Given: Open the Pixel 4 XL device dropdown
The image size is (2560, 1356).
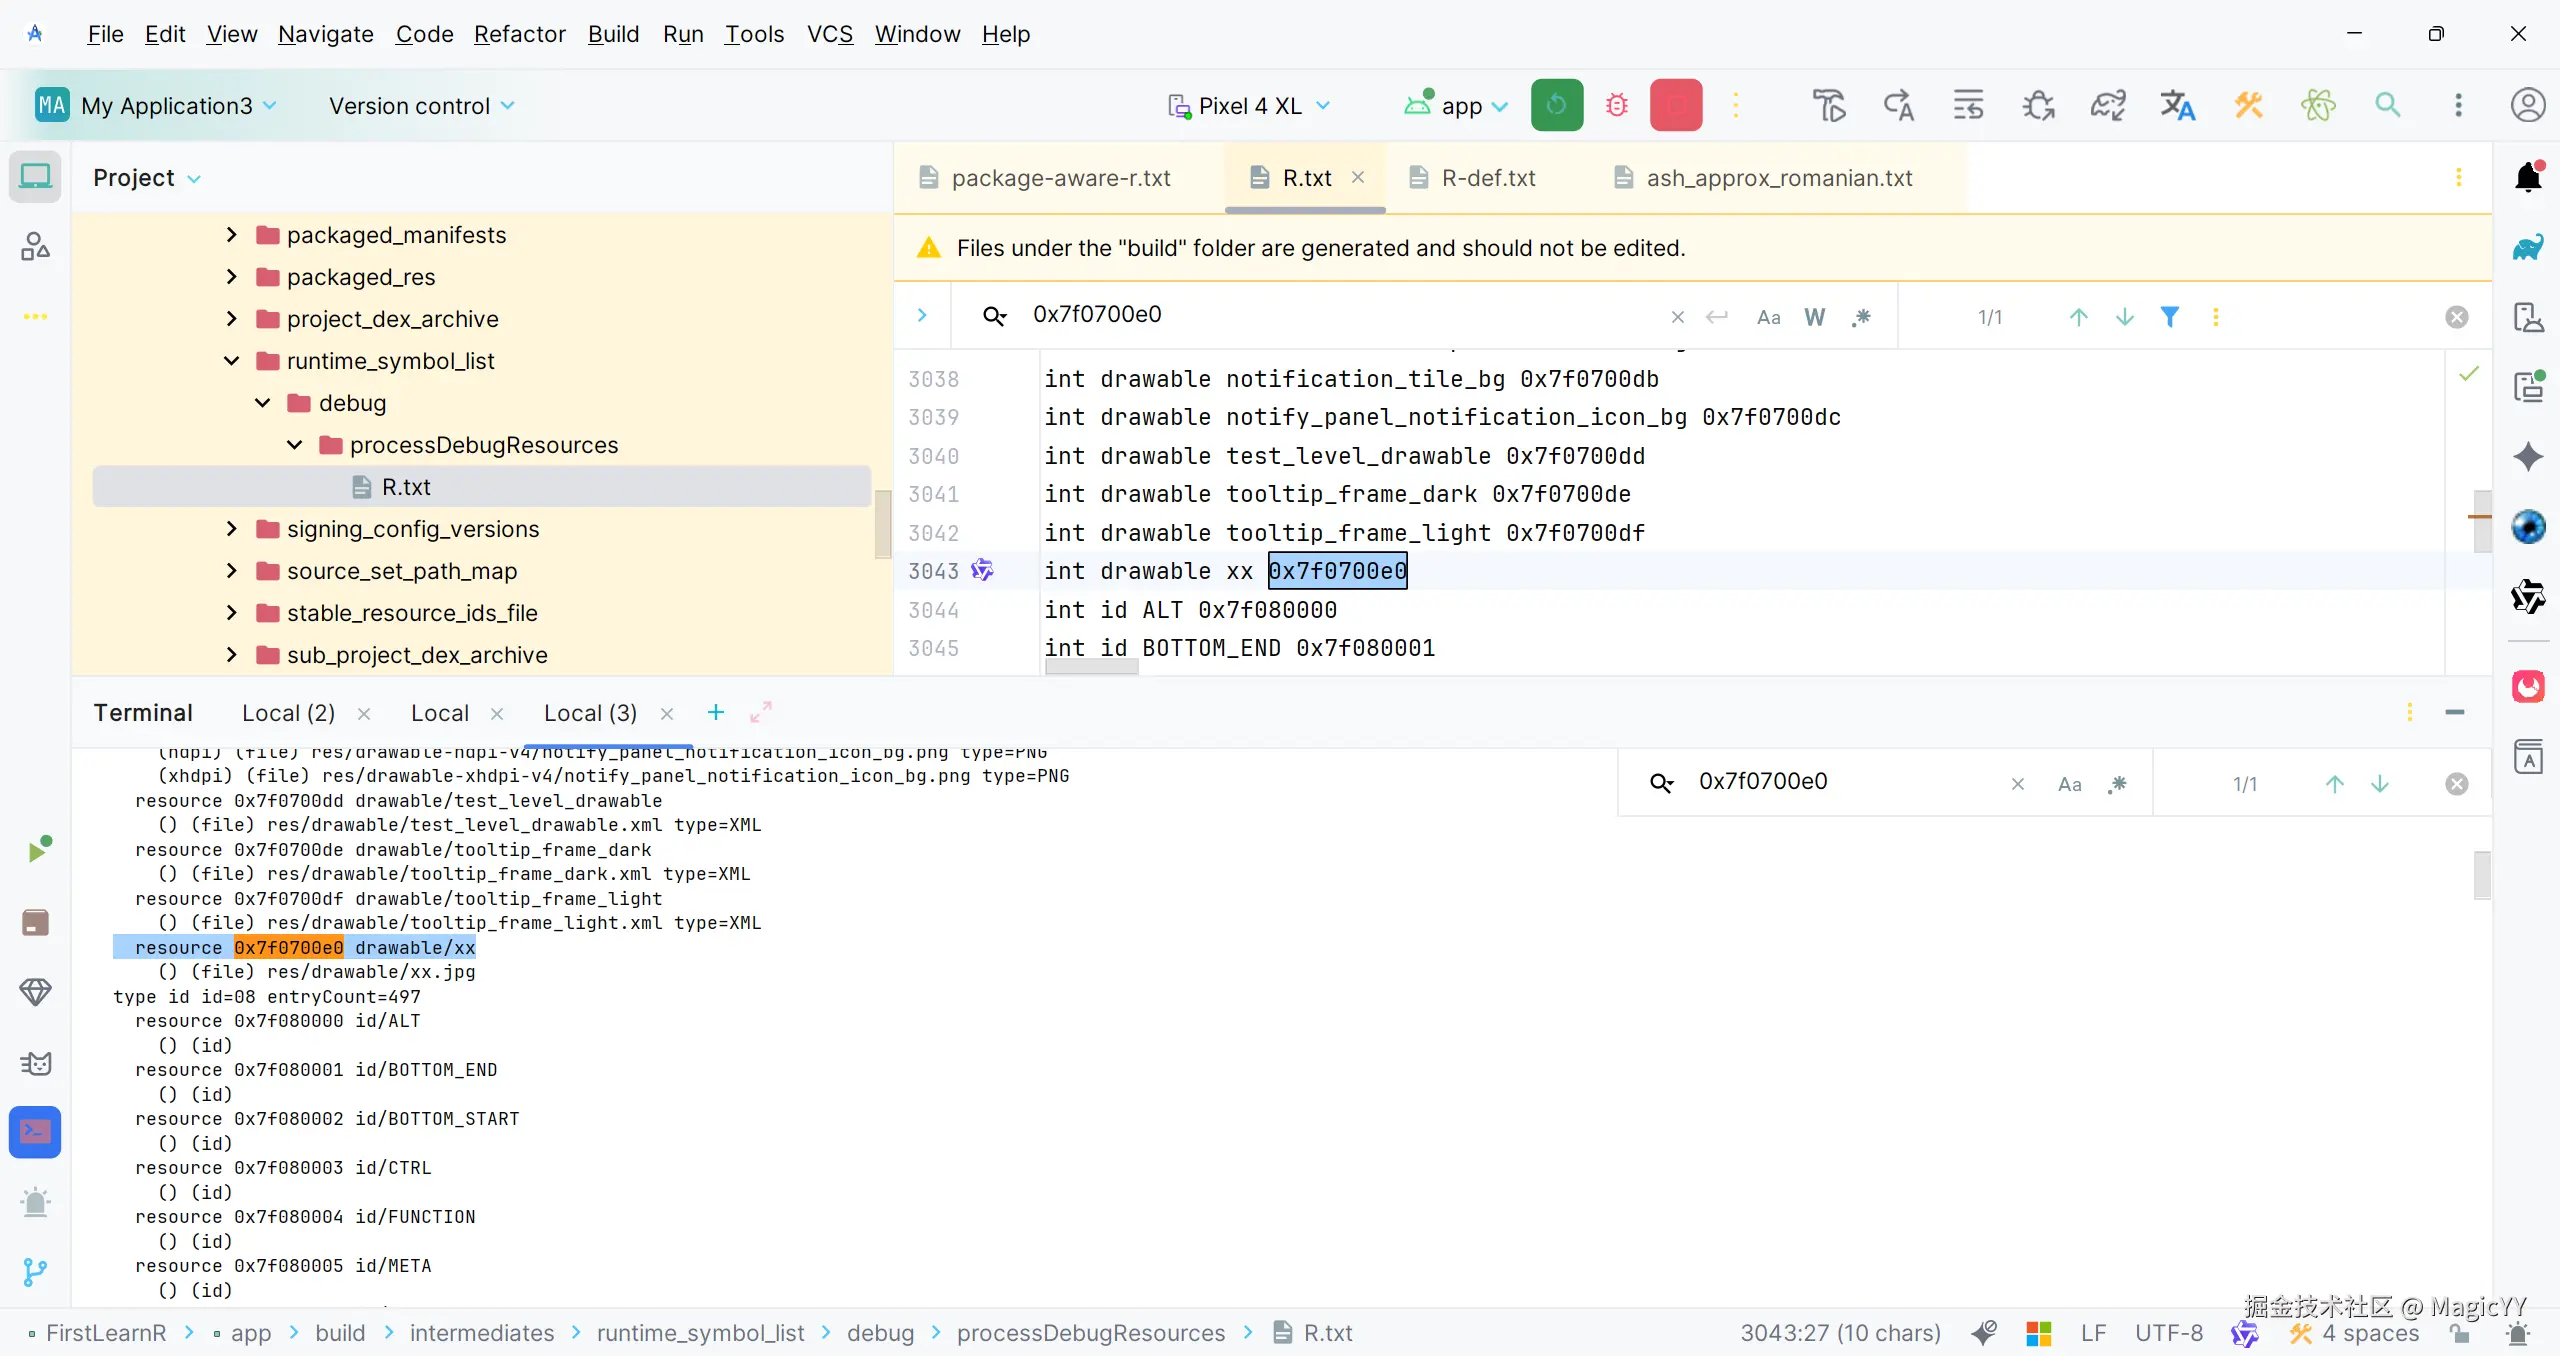Looking at the screenshot, I should tap(1250, 106).
